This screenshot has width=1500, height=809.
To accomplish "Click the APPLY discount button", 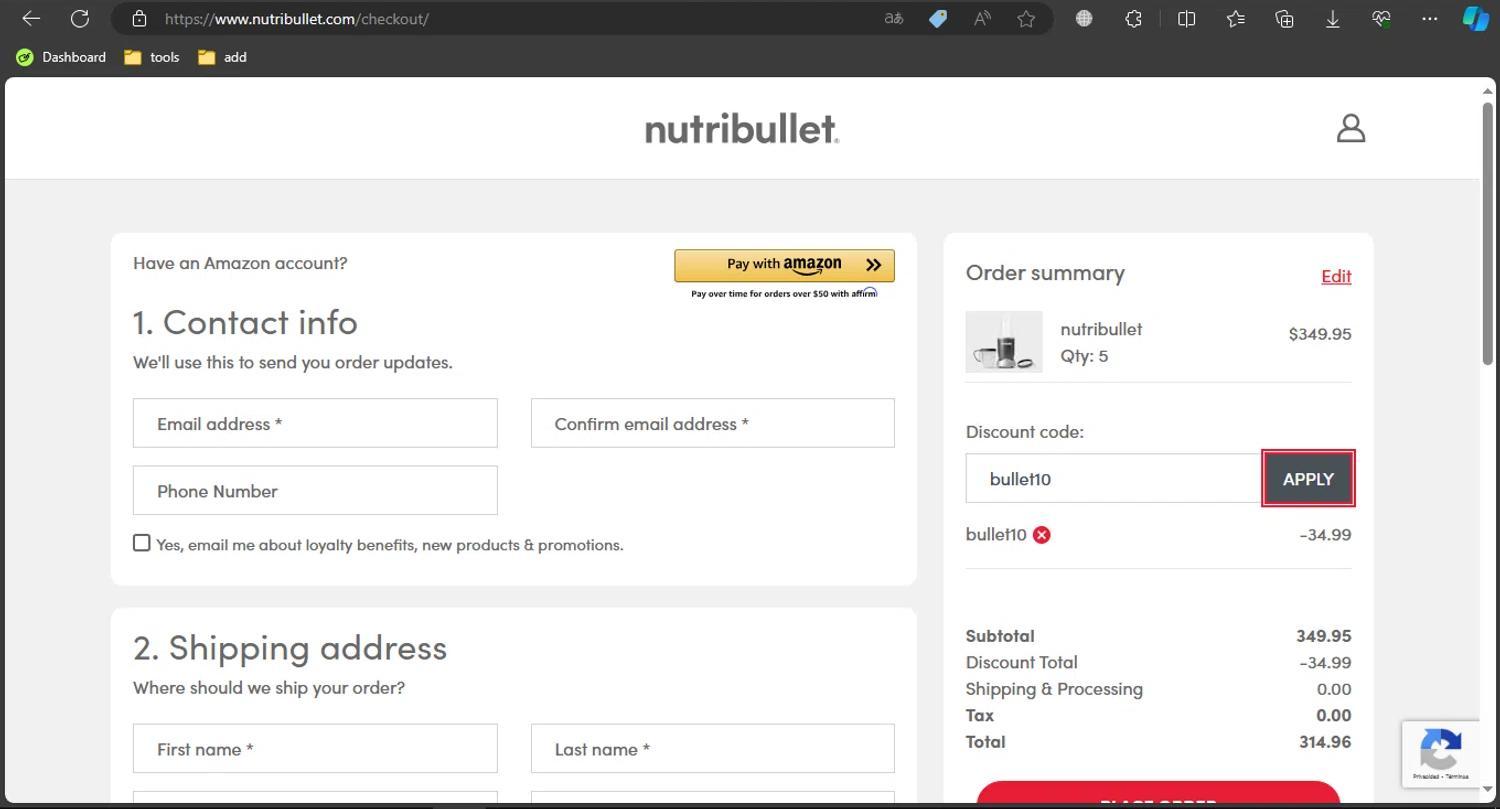I will click(x=1308, y=478).
